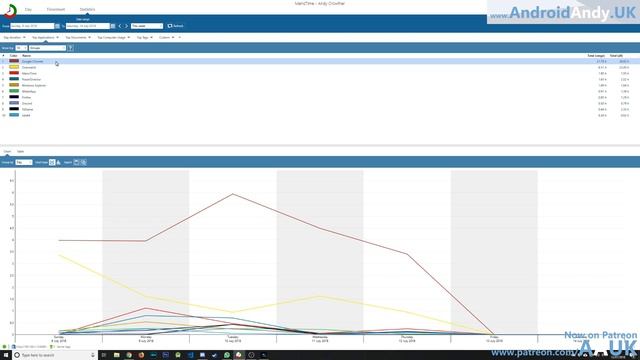640x360 pixels.
Task: Open Top Applications dropdown
Action: [x=45, y=38]
